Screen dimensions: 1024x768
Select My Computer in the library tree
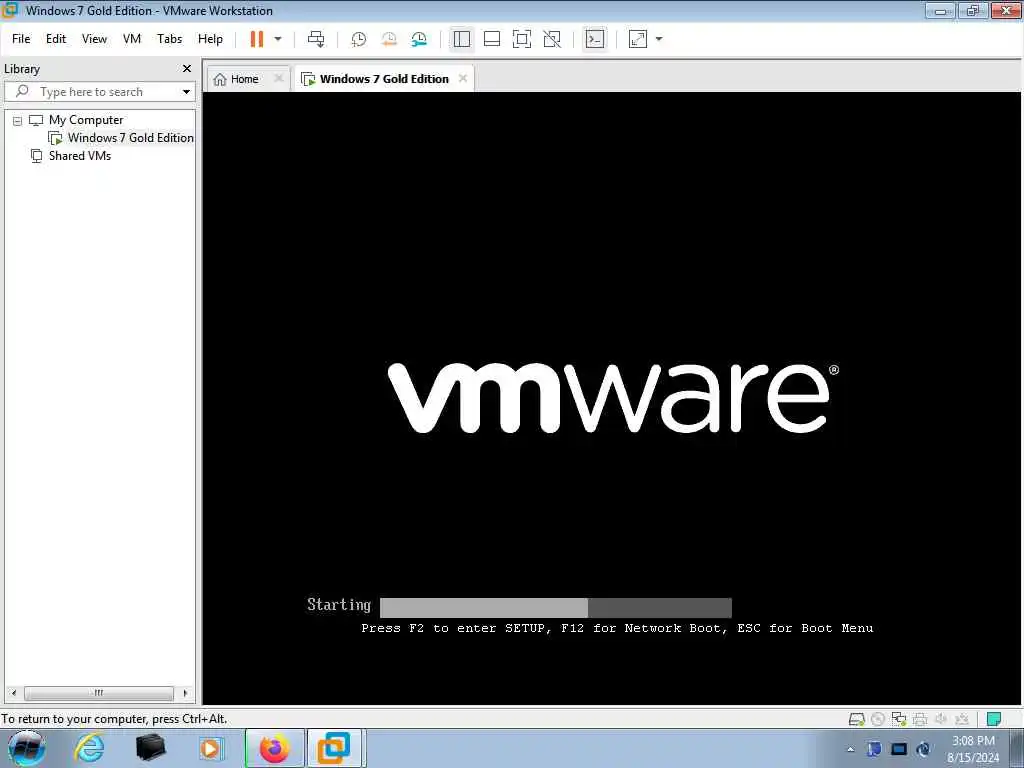click(86, 120)
